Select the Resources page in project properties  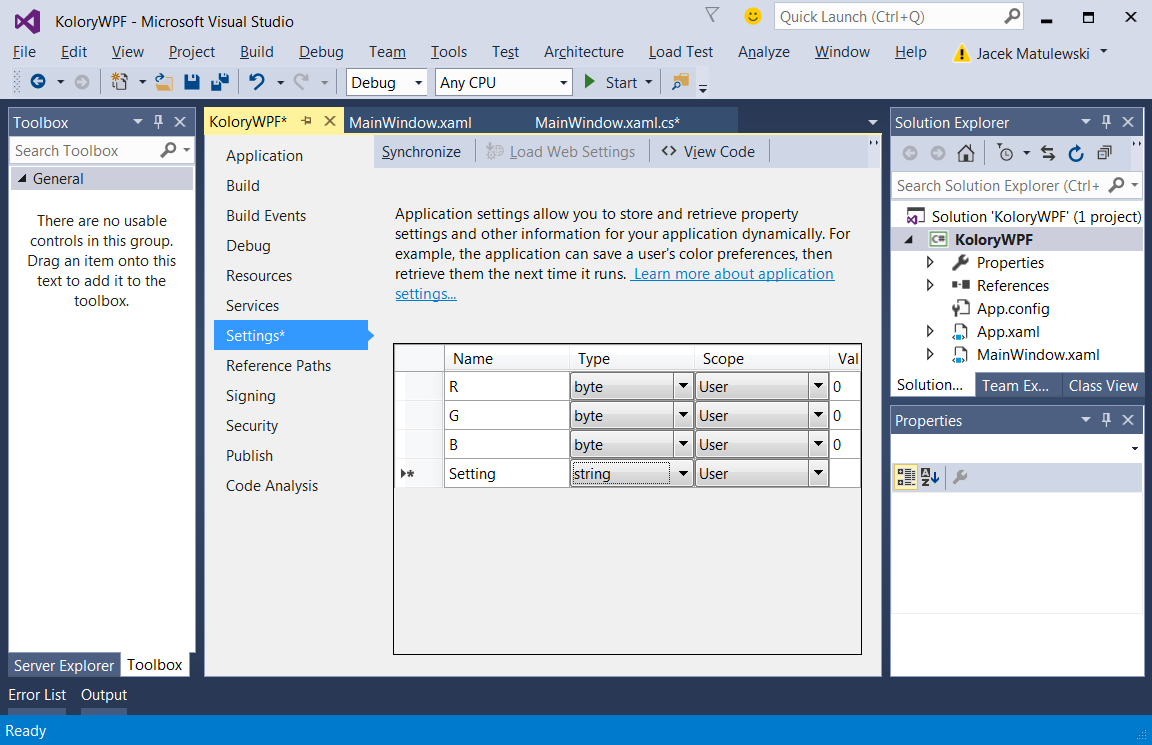tap(259, 276)
